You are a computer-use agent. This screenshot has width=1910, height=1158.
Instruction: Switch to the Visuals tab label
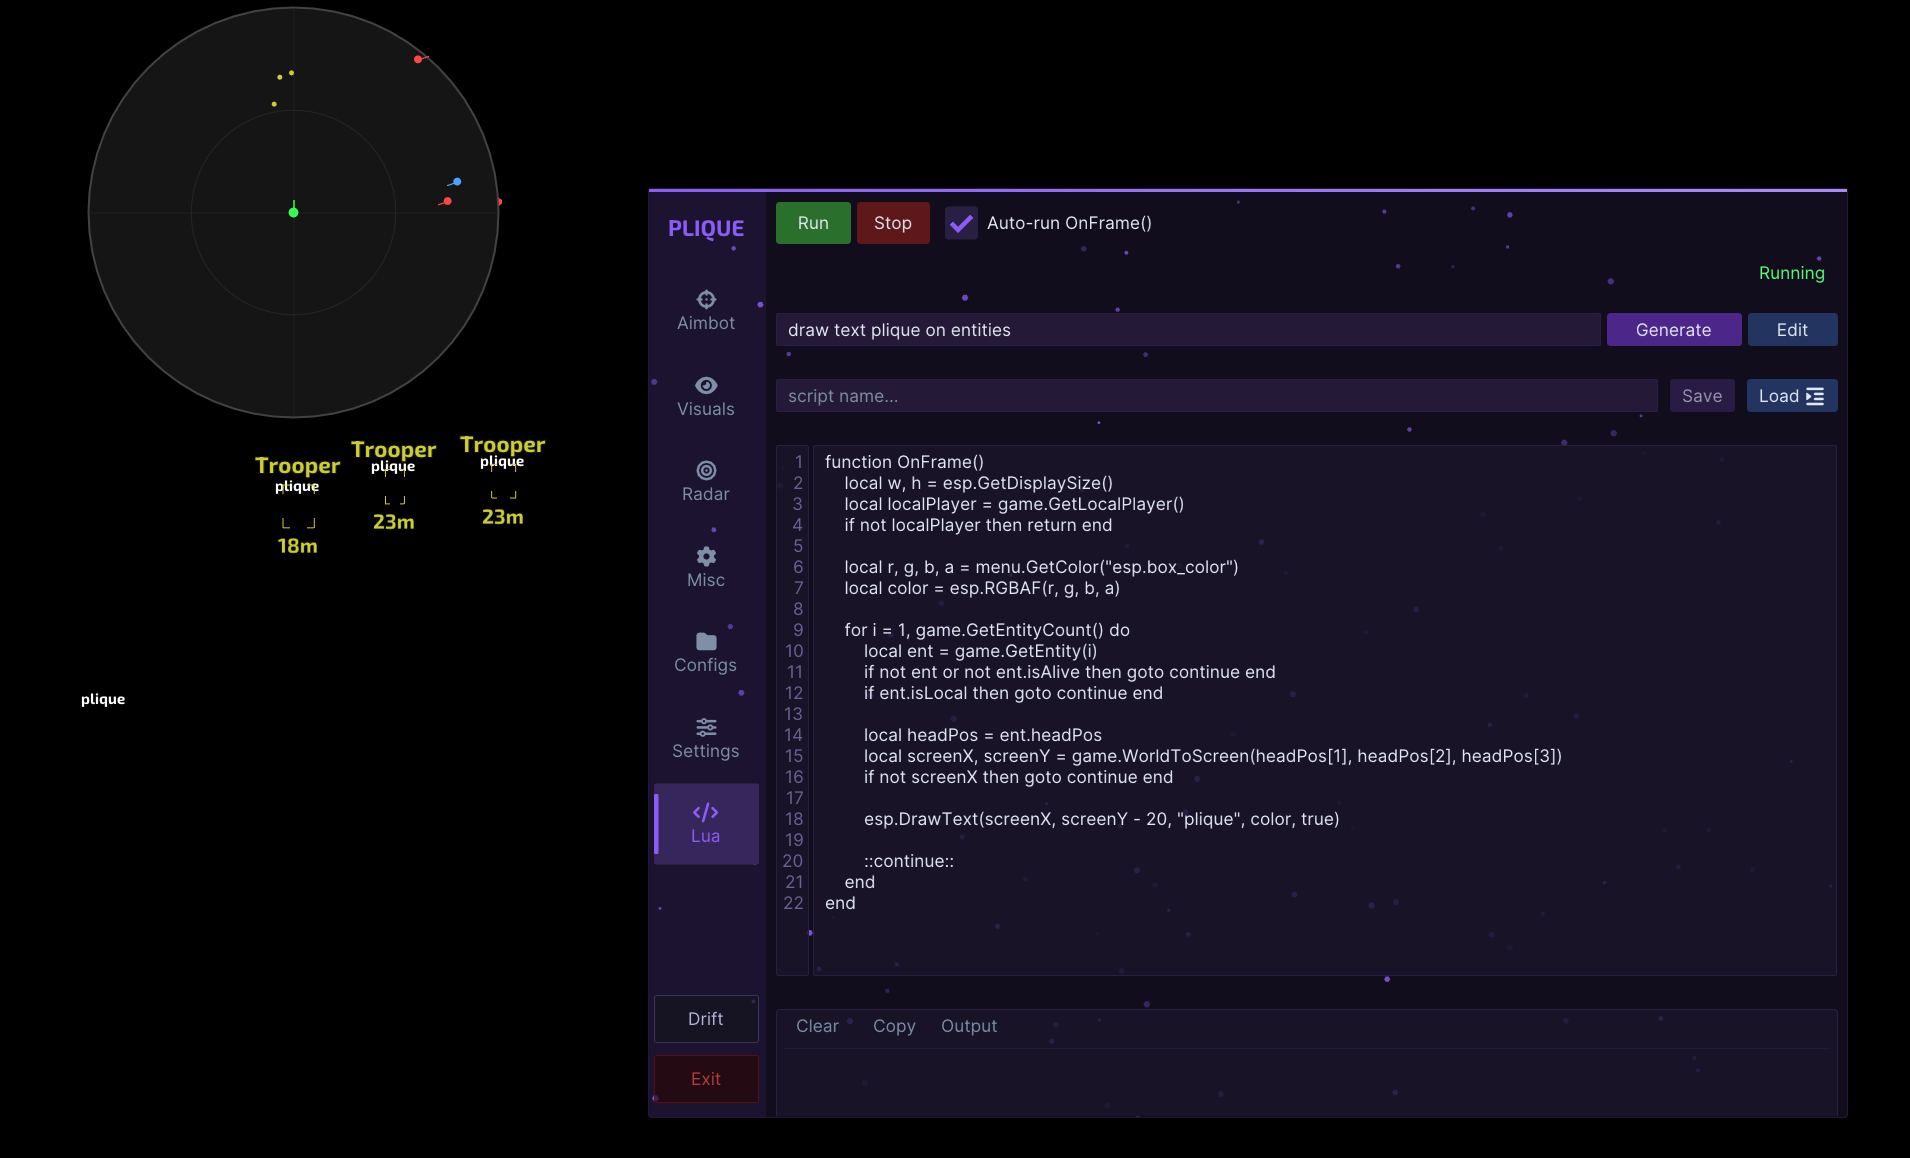(x=706, y=409)
